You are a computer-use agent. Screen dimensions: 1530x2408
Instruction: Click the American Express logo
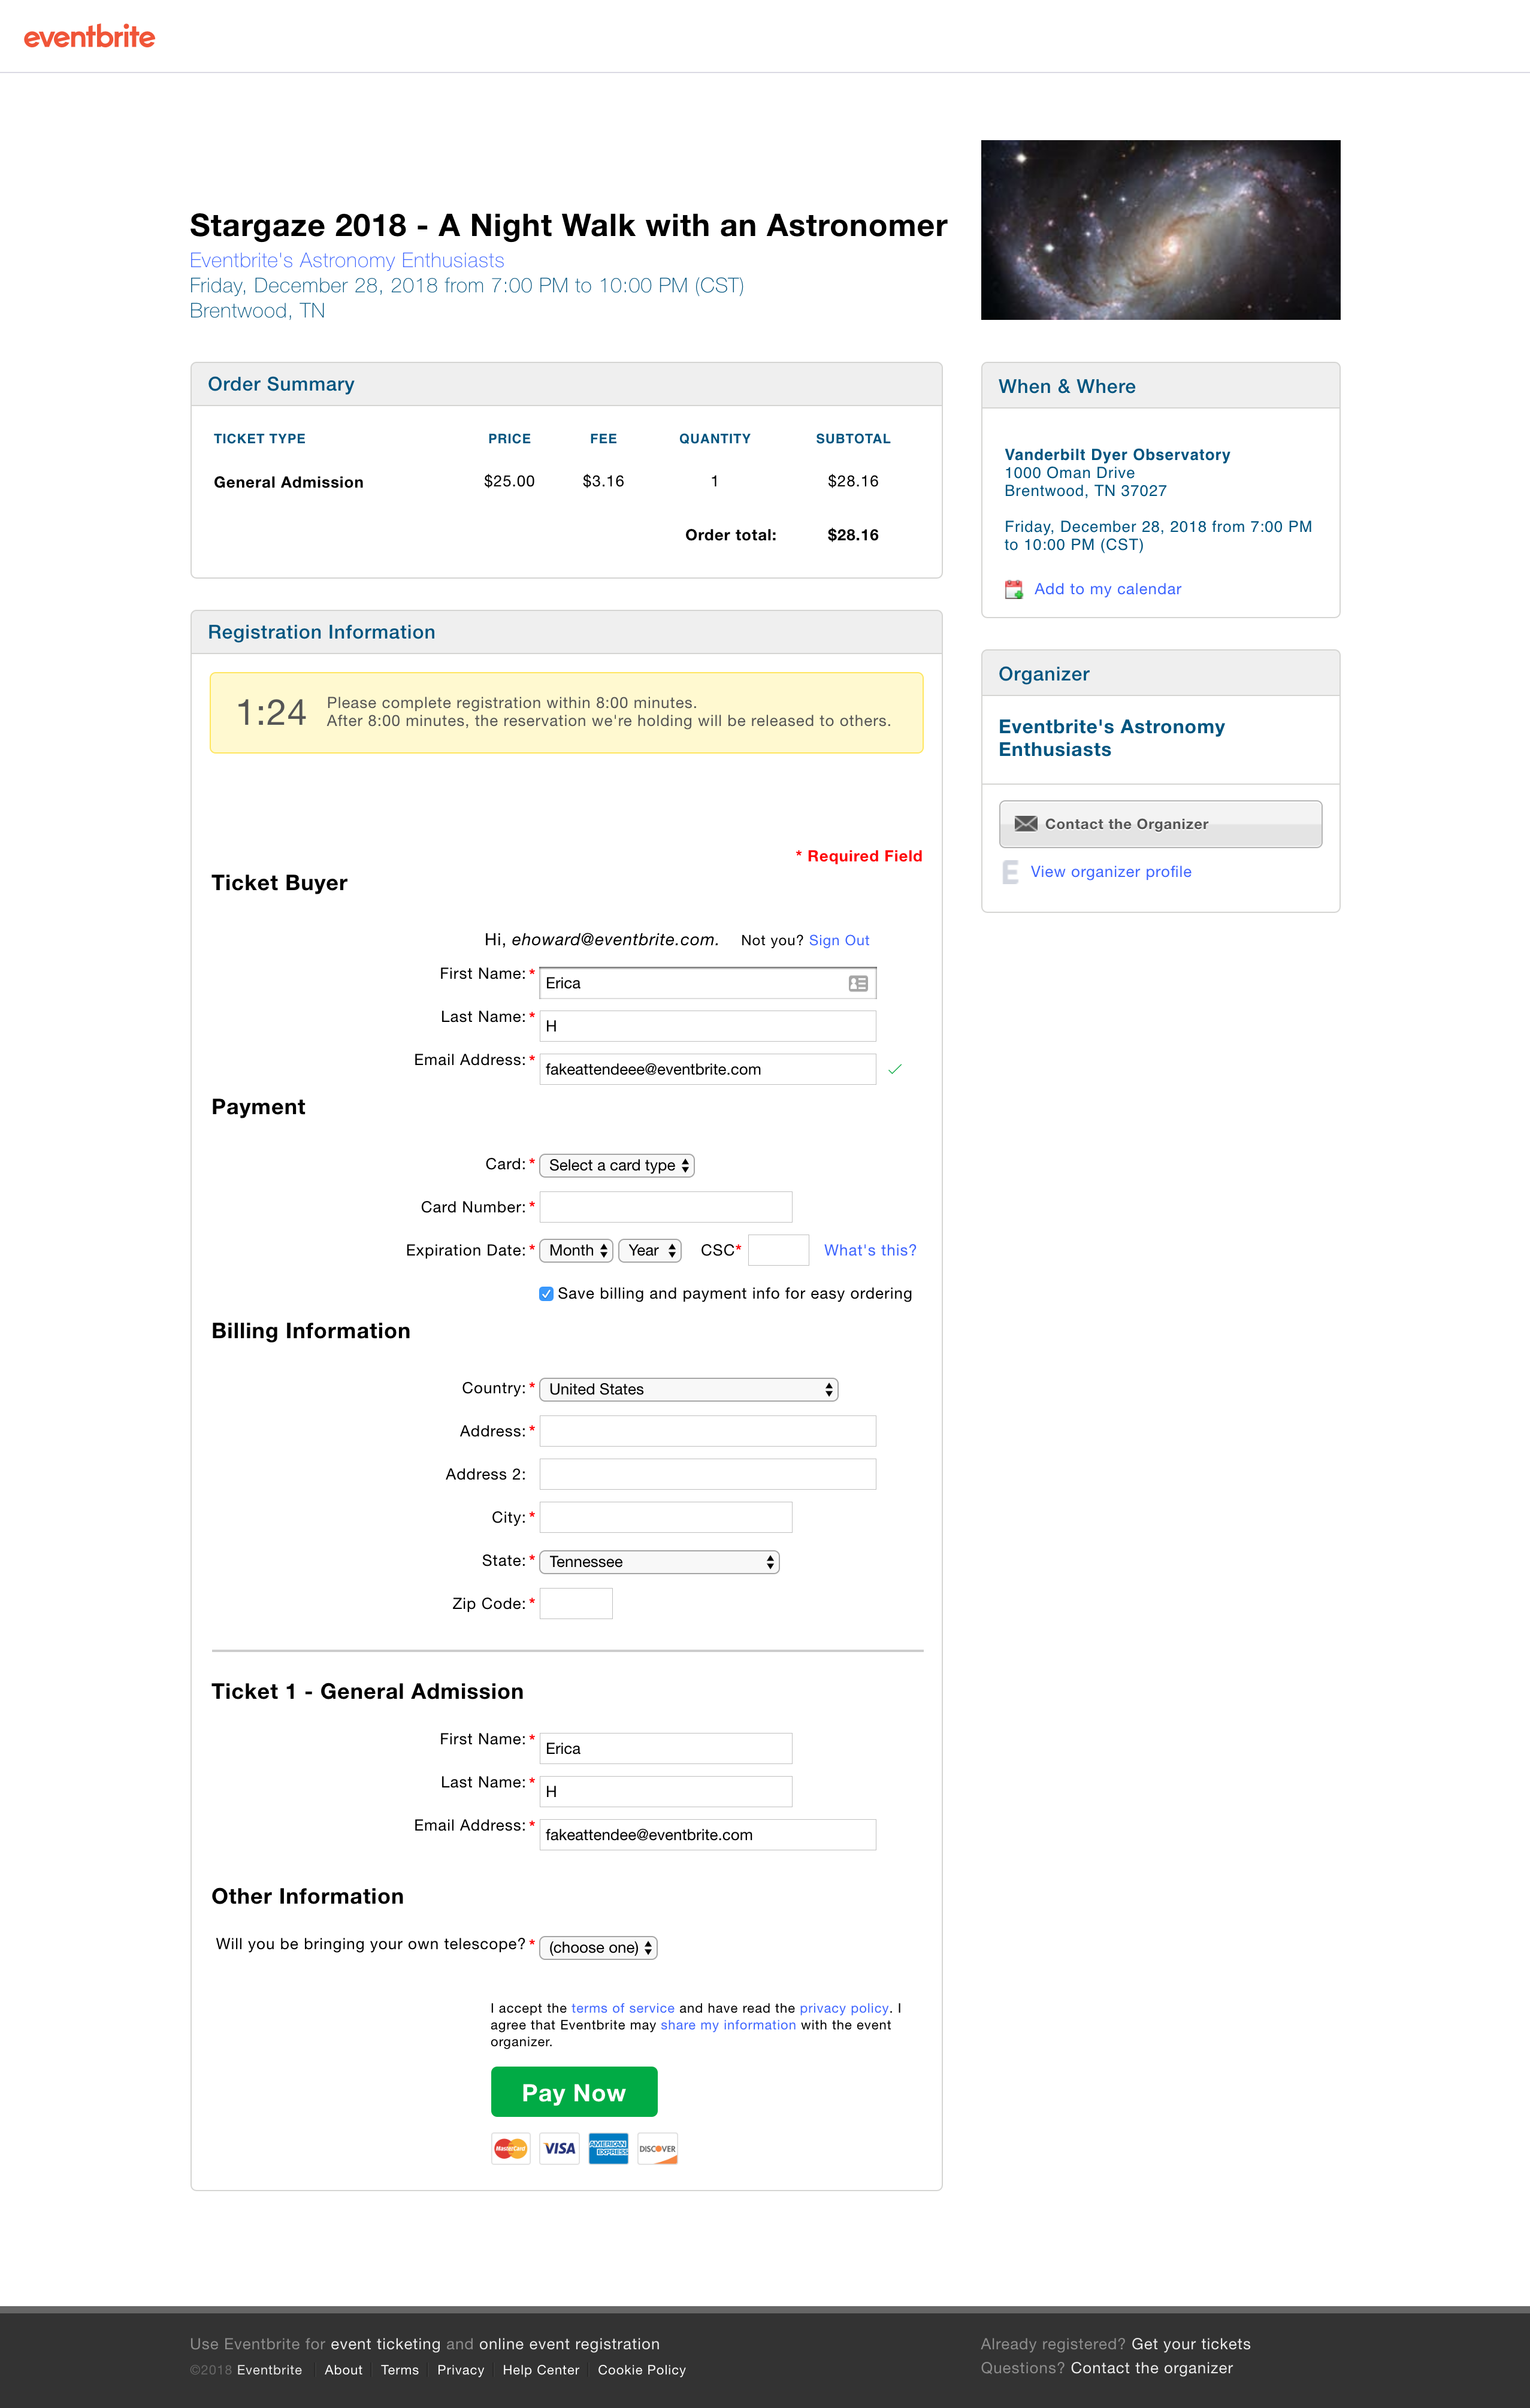pyautogui.click(x=608, y=2148)
